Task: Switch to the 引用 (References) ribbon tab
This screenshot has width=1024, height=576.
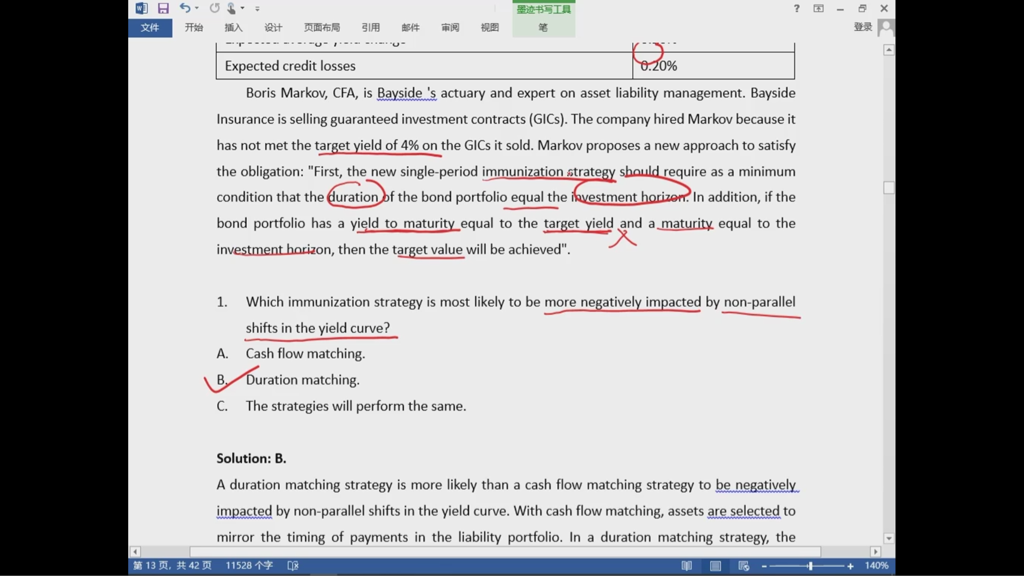Action: pos(370,27)
